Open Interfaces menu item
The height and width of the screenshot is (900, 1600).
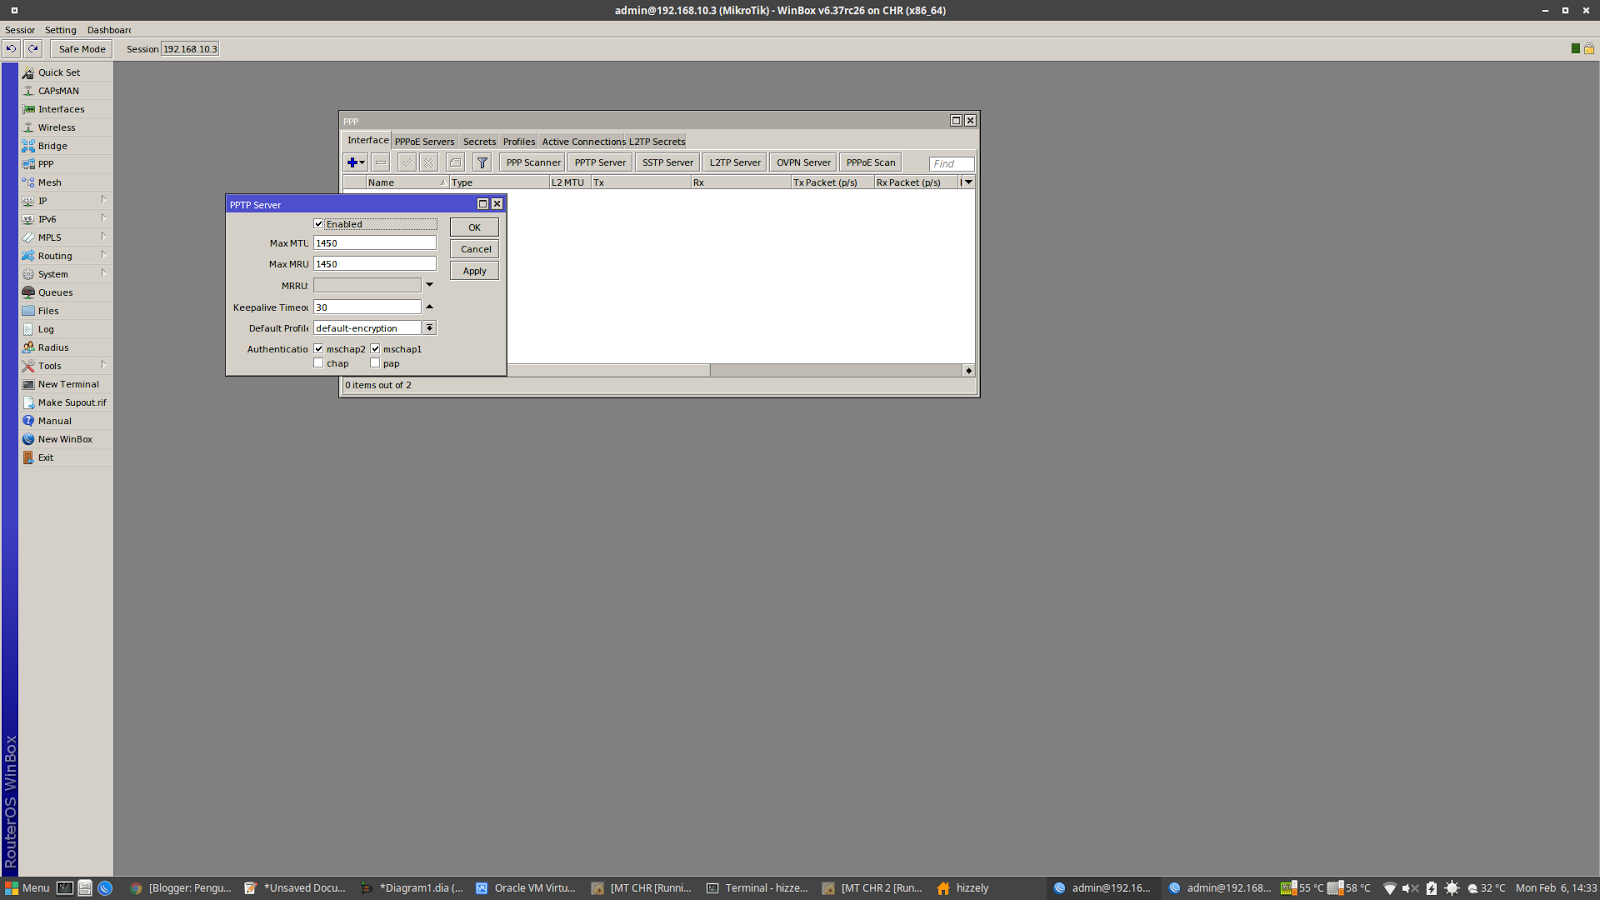coord(66,109)
